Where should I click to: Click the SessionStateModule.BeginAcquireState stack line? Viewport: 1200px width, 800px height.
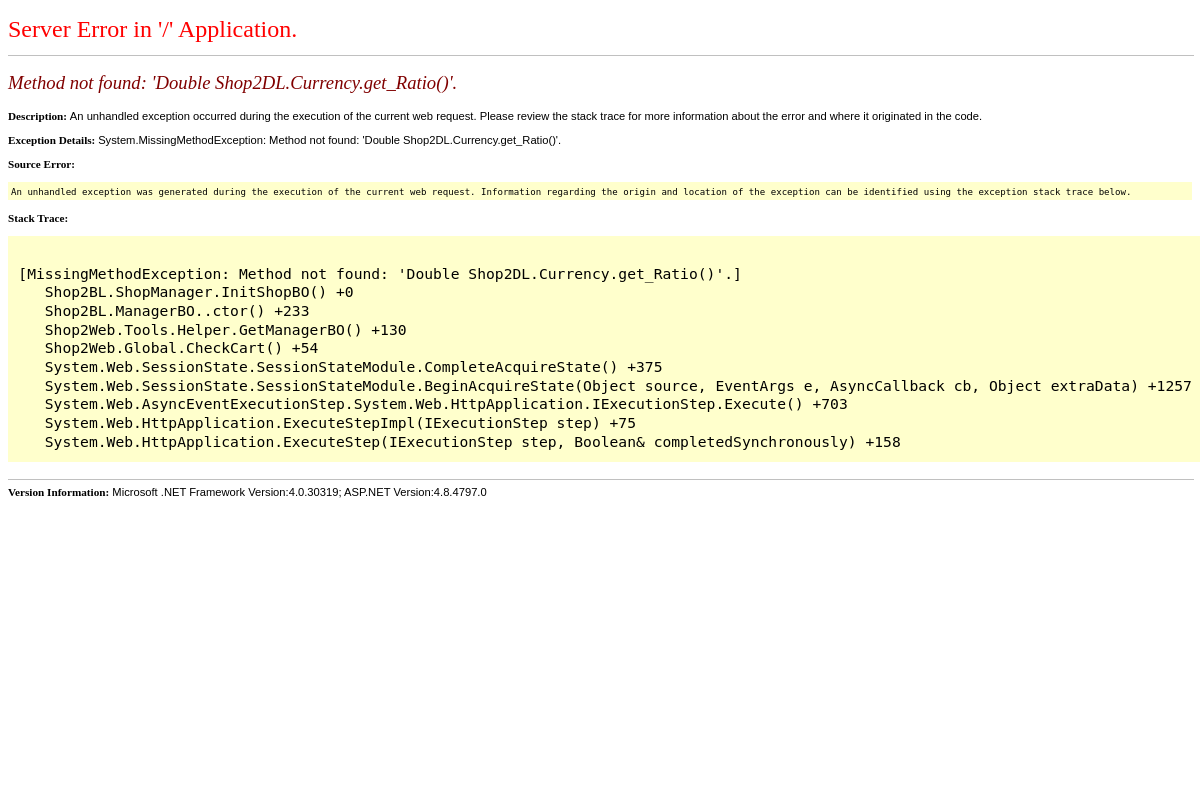pyautogui.click(x=617, y=386)
